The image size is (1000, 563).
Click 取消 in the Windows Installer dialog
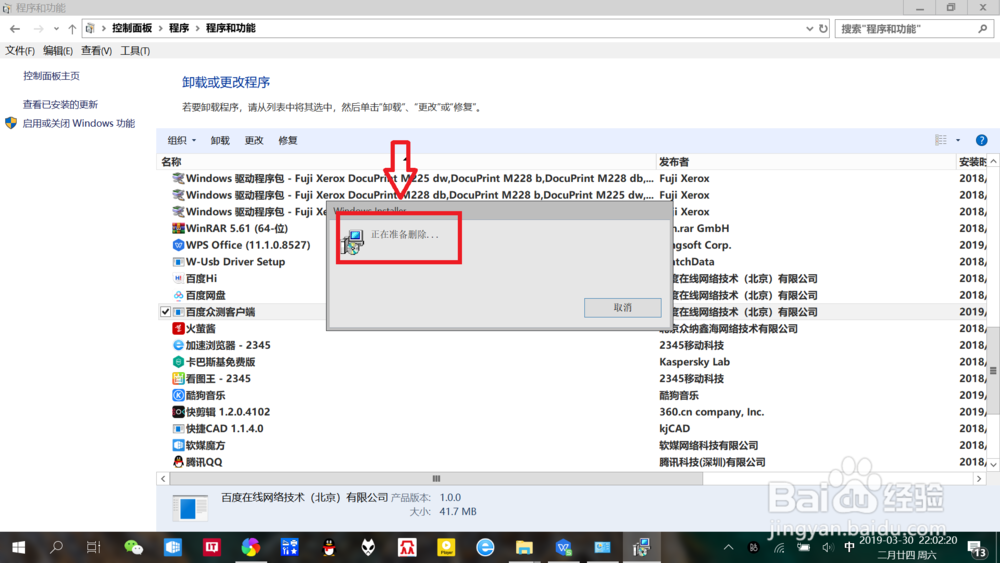click(622, 307)
